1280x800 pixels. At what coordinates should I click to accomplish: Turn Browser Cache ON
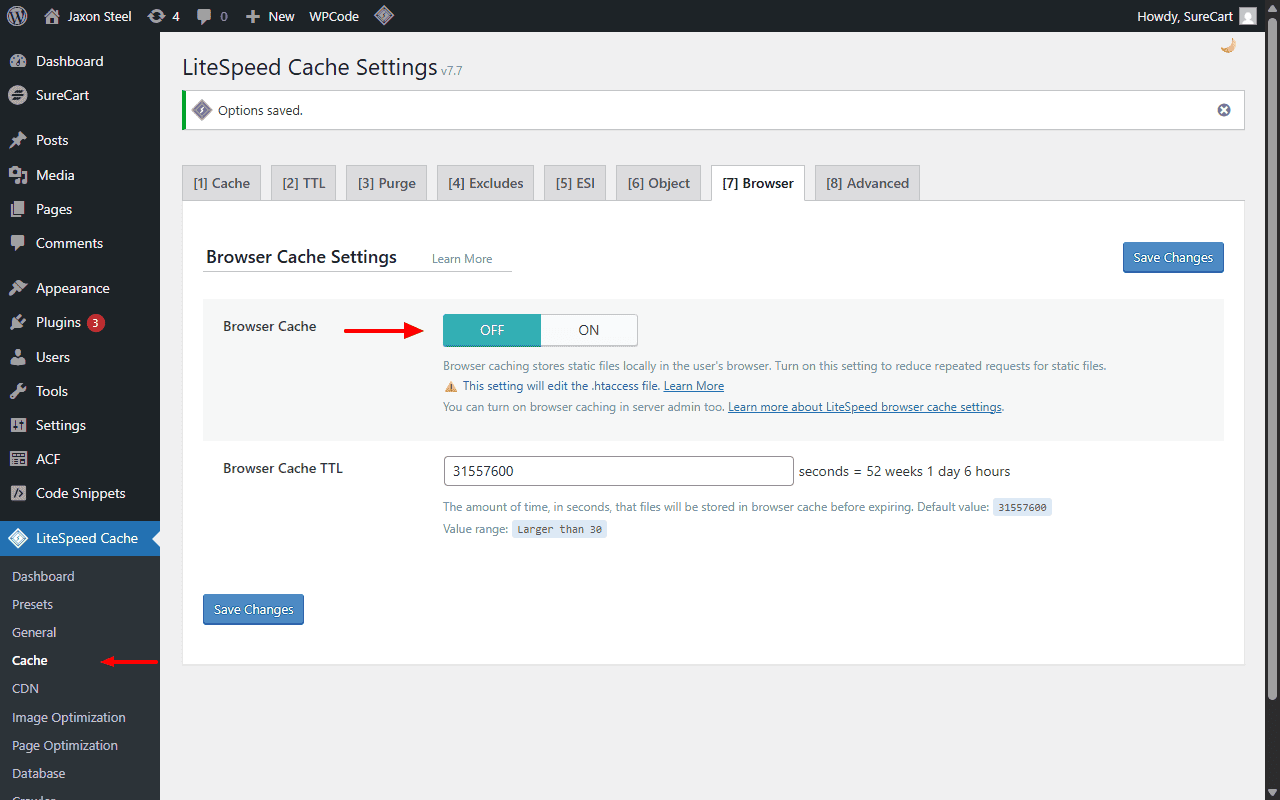589,330
